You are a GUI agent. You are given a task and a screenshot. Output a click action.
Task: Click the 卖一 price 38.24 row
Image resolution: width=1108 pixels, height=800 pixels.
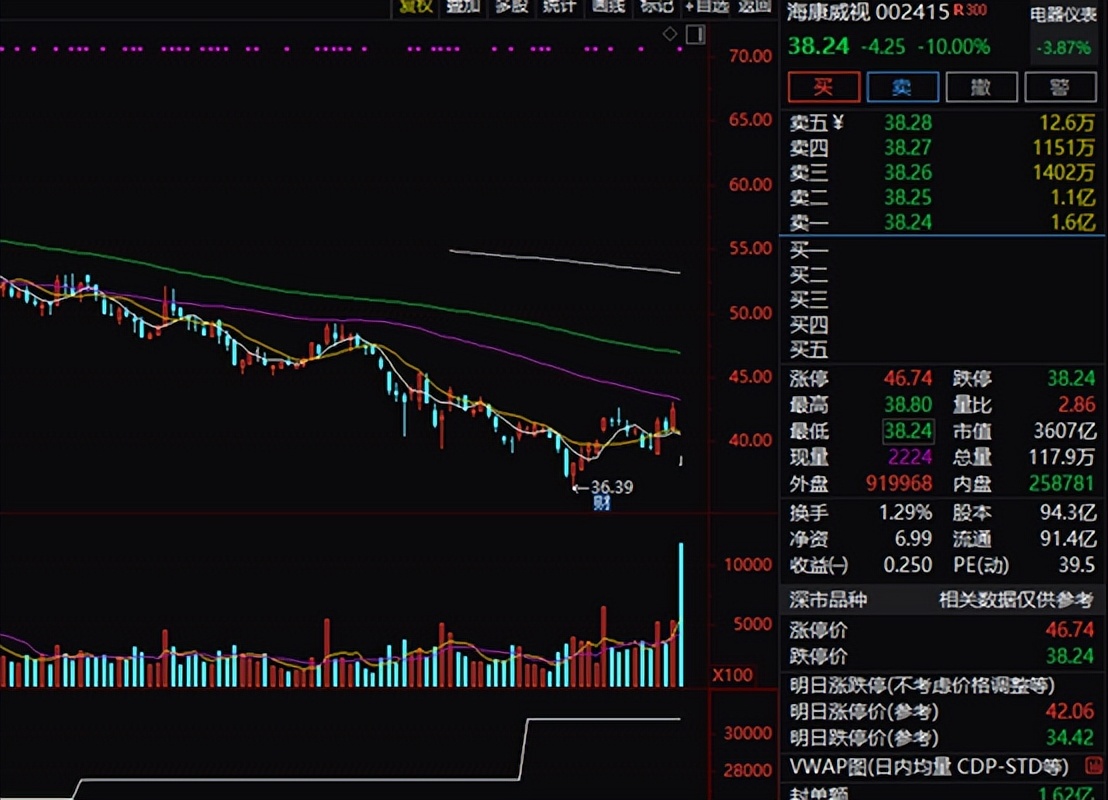click(x=908, y=223)
